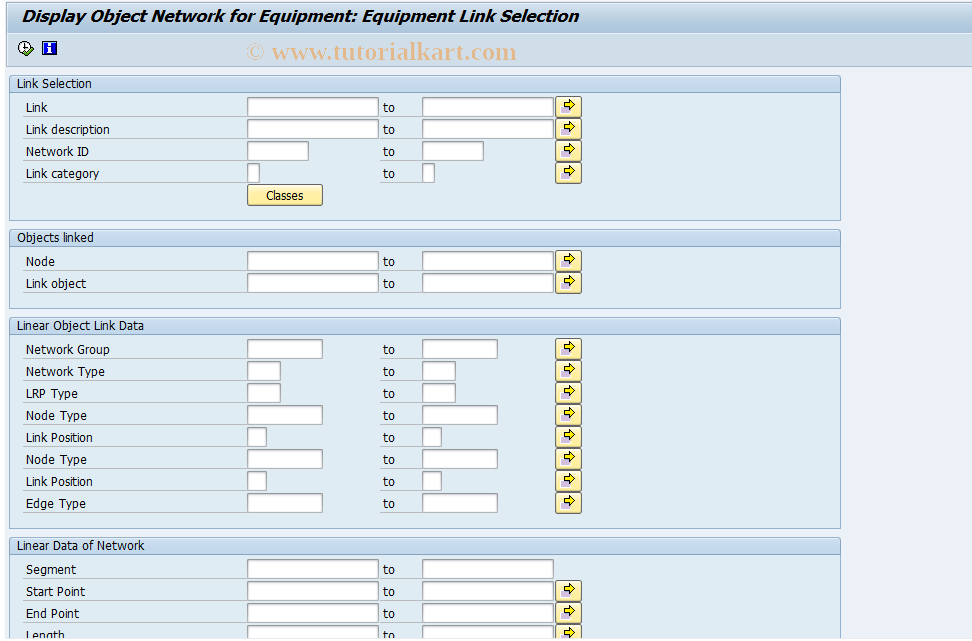972x641 pixels.
Task: Open multiple selection for Edge Type
Action: (x=568, y=502)
